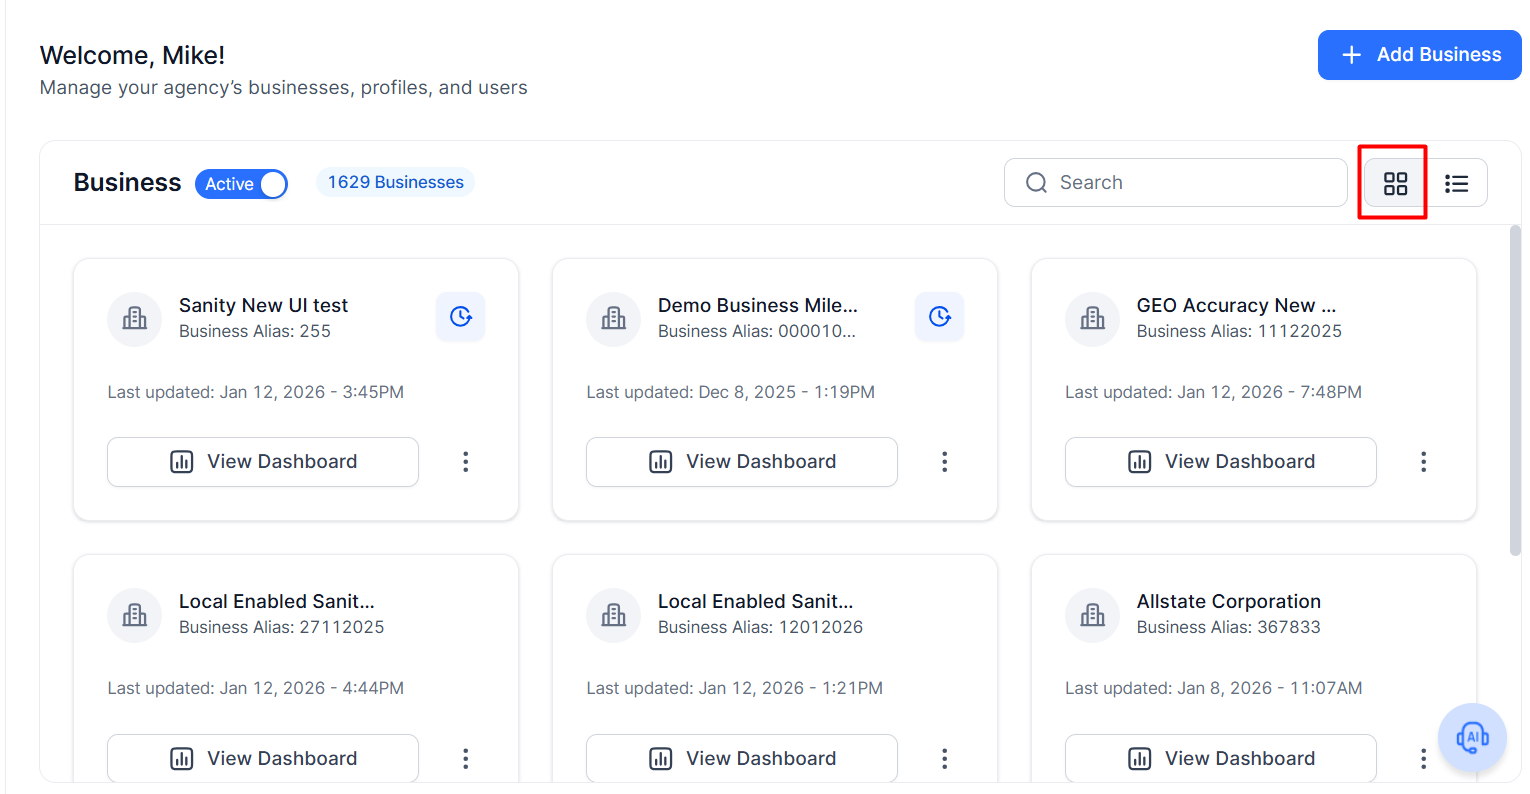Click the Welcome, Mike! heading
Screen dimensions: 1530x794
coord(132,55)
